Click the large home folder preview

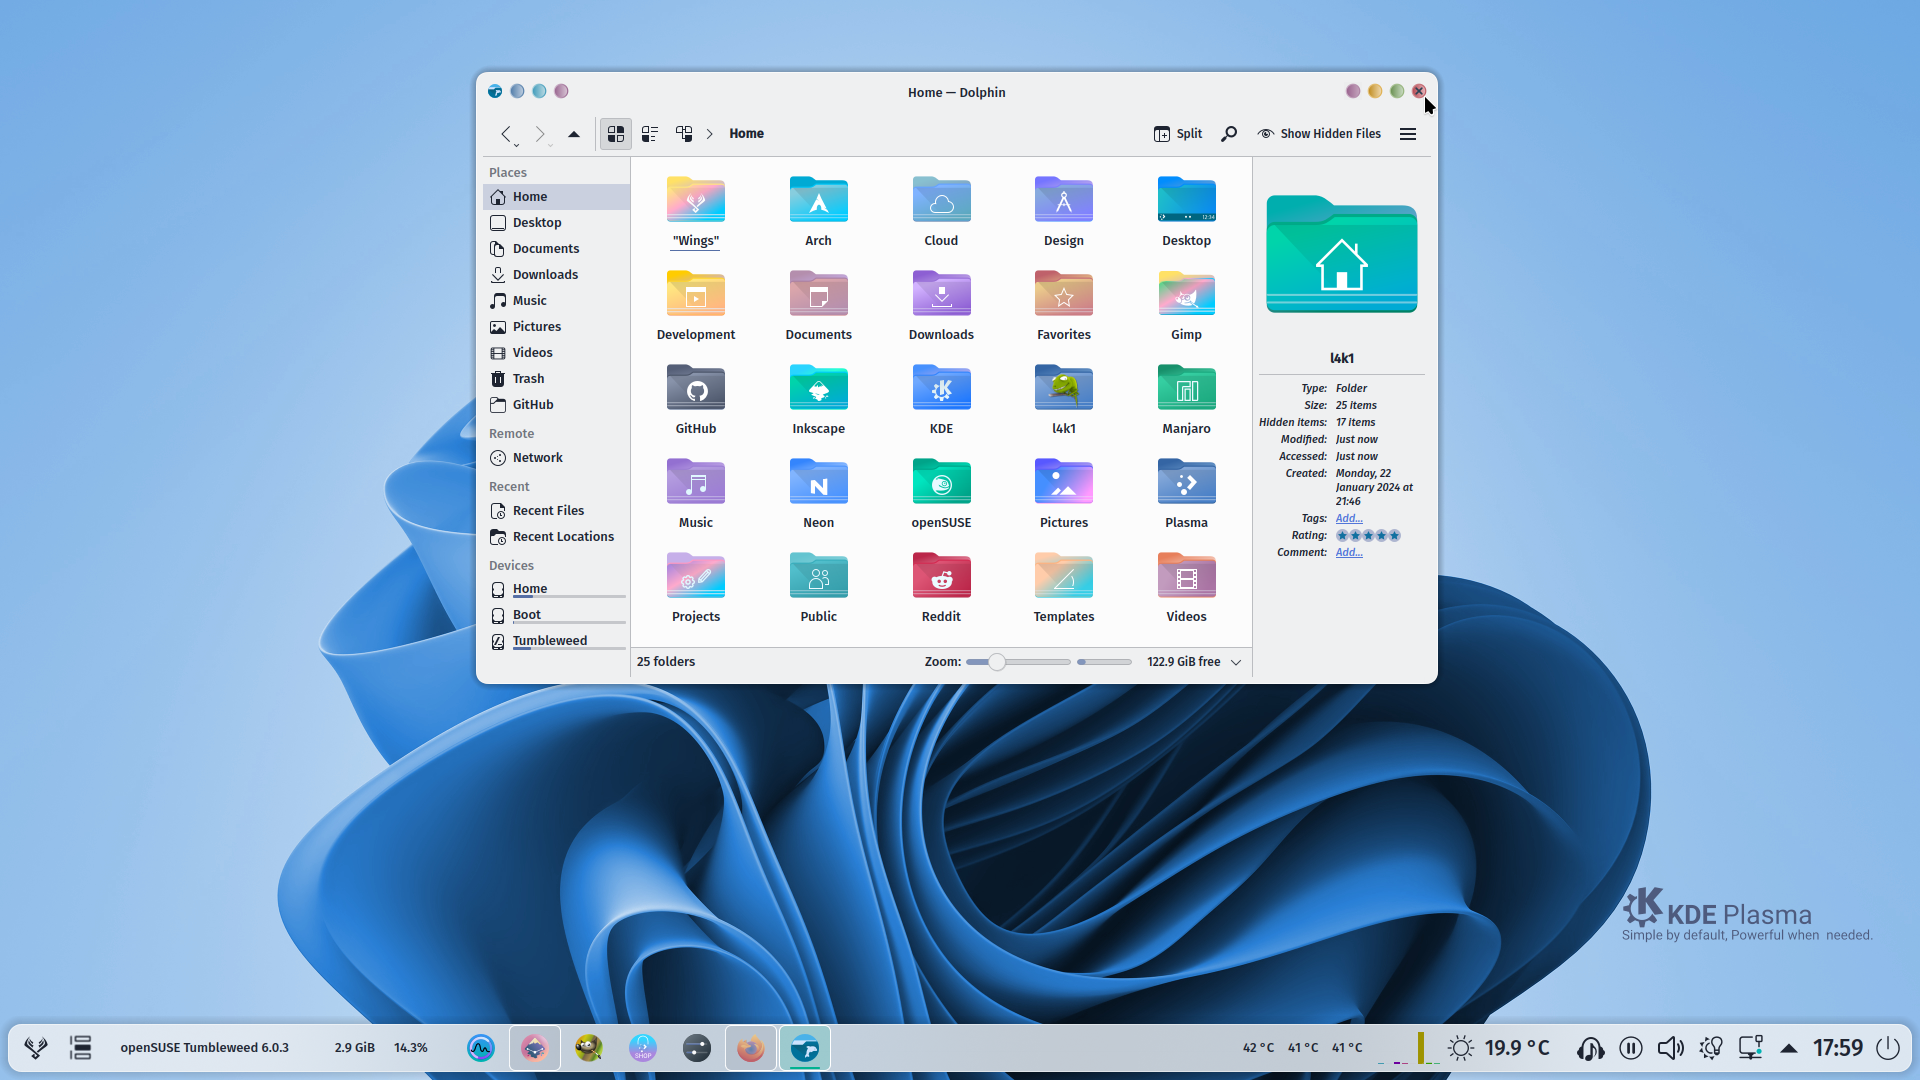click(x=1342, y=255)
